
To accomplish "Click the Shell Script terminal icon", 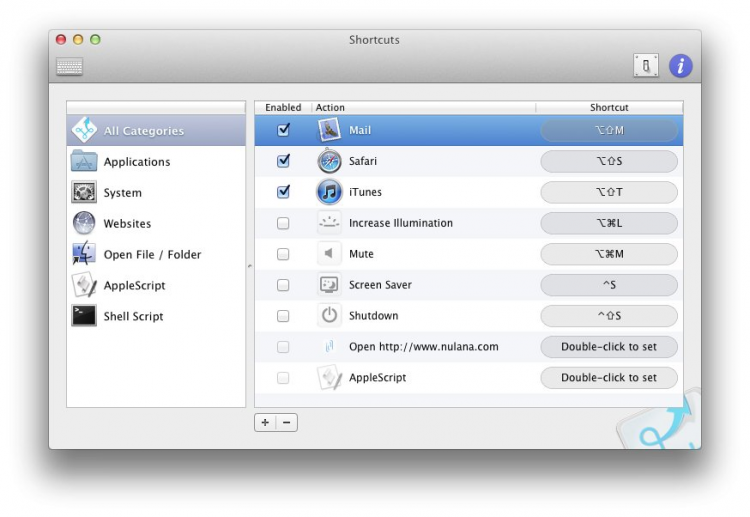I will (84, 316).
